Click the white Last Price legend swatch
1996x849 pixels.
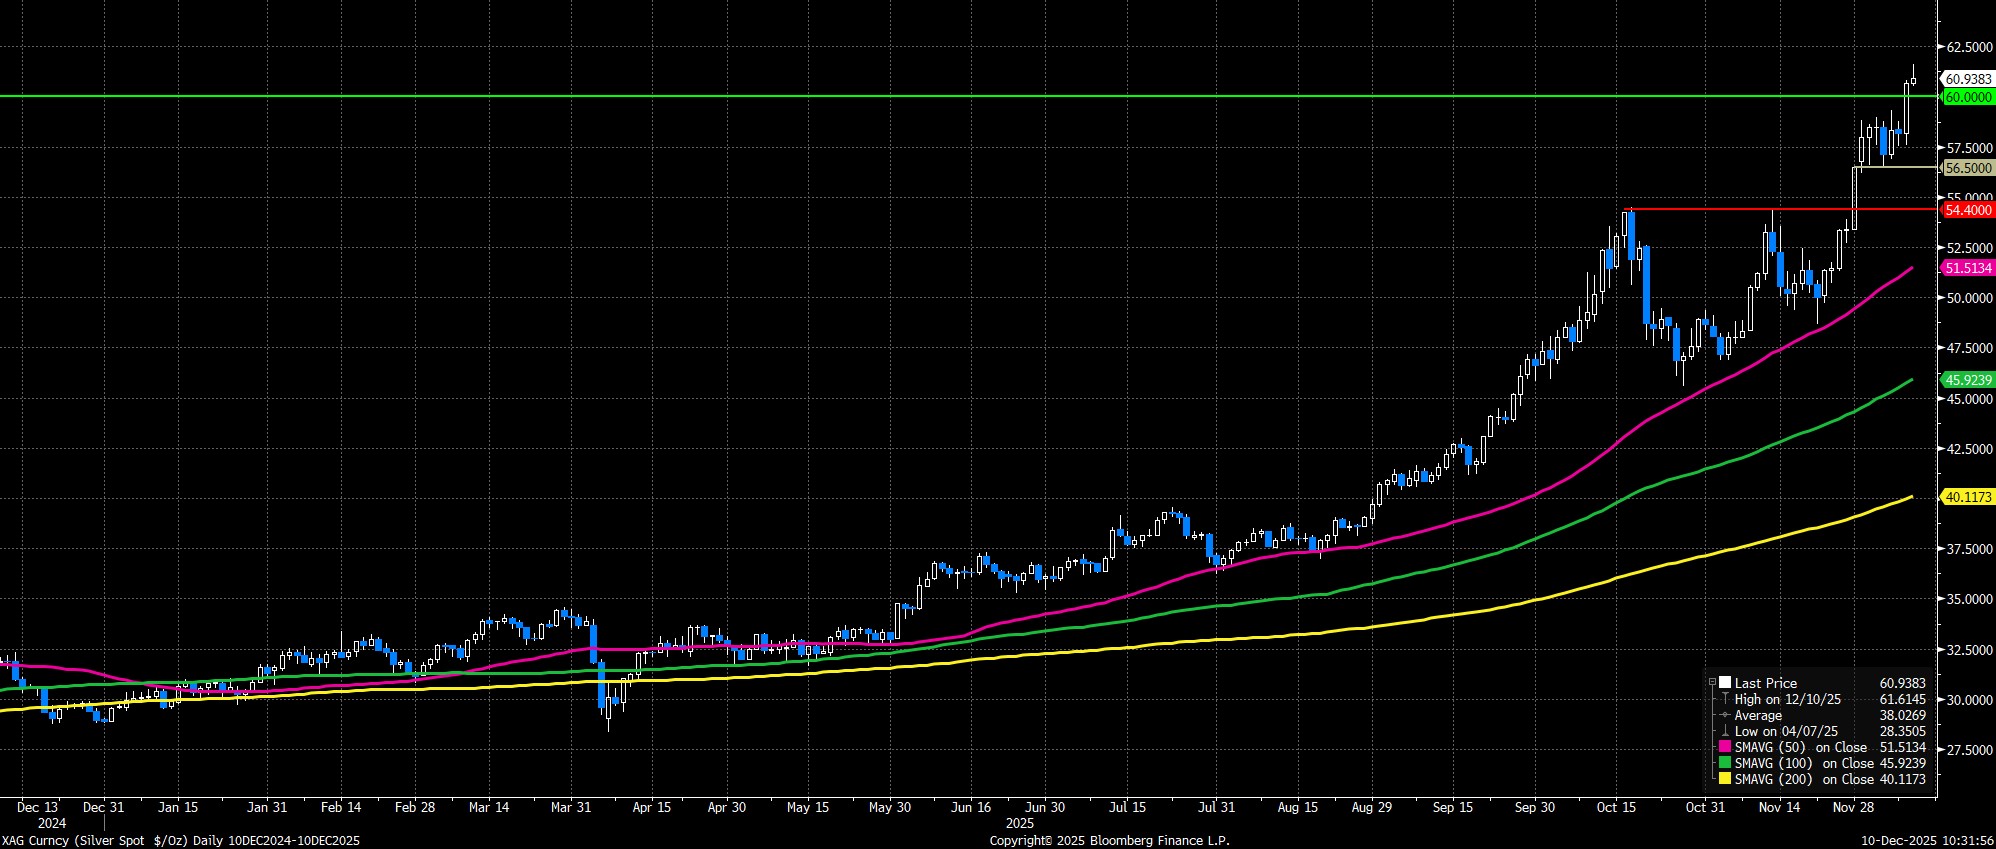[1725, 683]
